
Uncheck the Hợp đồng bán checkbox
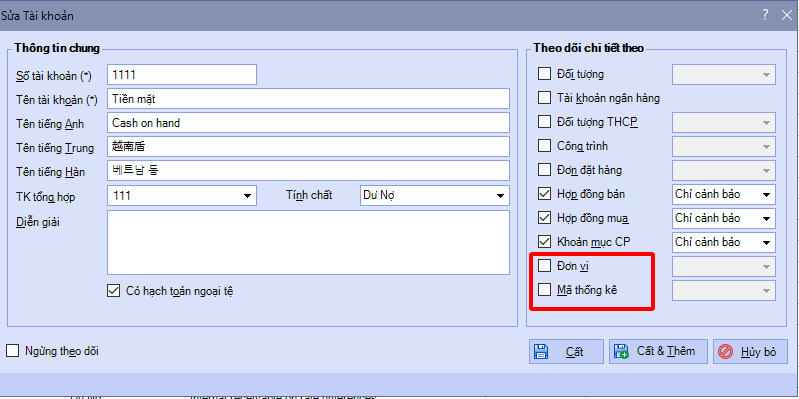click(545, 194)
